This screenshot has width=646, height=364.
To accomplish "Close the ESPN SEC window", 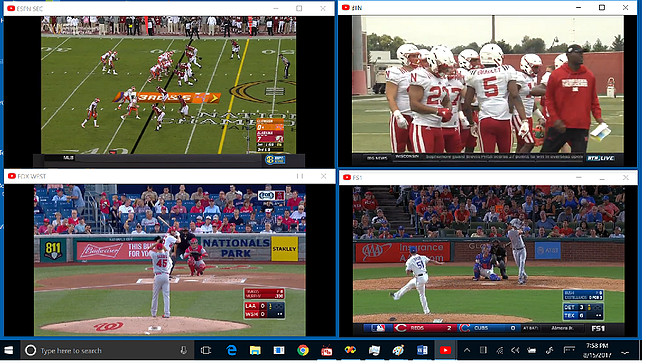I will click(x=323, y=8).
